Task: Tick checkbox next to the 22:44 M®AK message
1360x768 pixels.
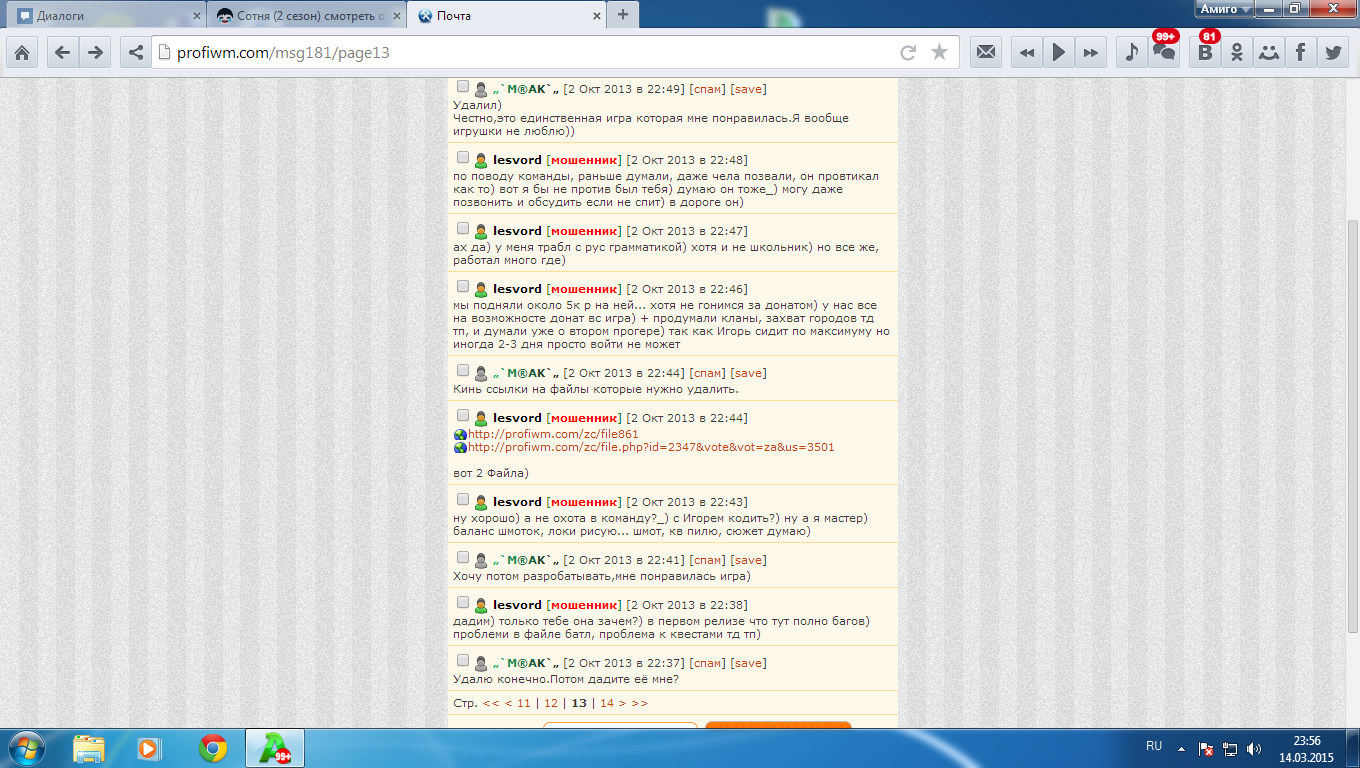Action: click(x=463, y=371)
